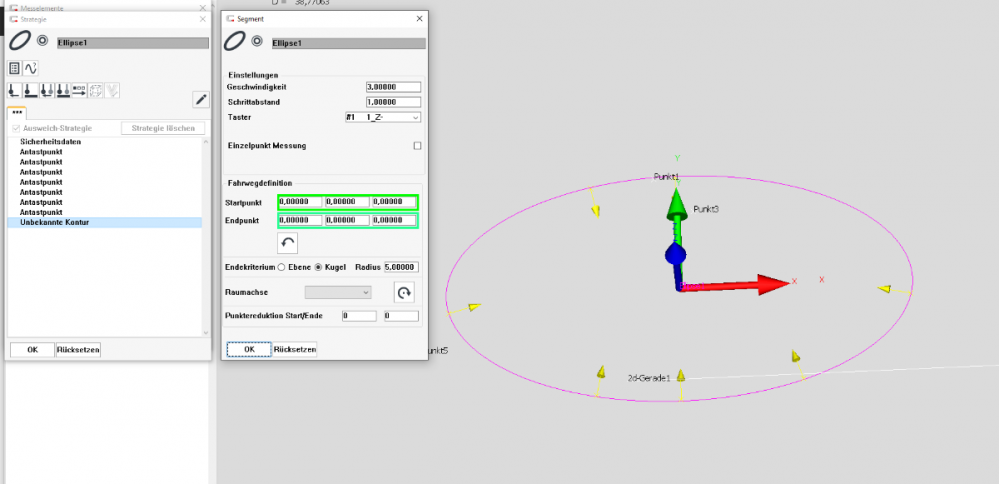Select the '***' strategy tab

click(x=17, y=114)
